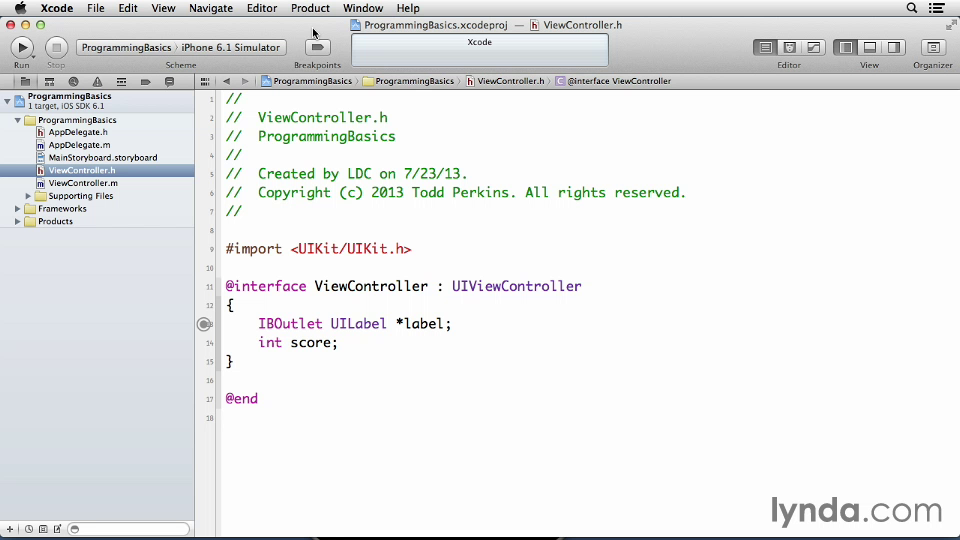Screen dimensions: 960x540
Task: Toggle Debug area visibility
Action: [869, 47]
